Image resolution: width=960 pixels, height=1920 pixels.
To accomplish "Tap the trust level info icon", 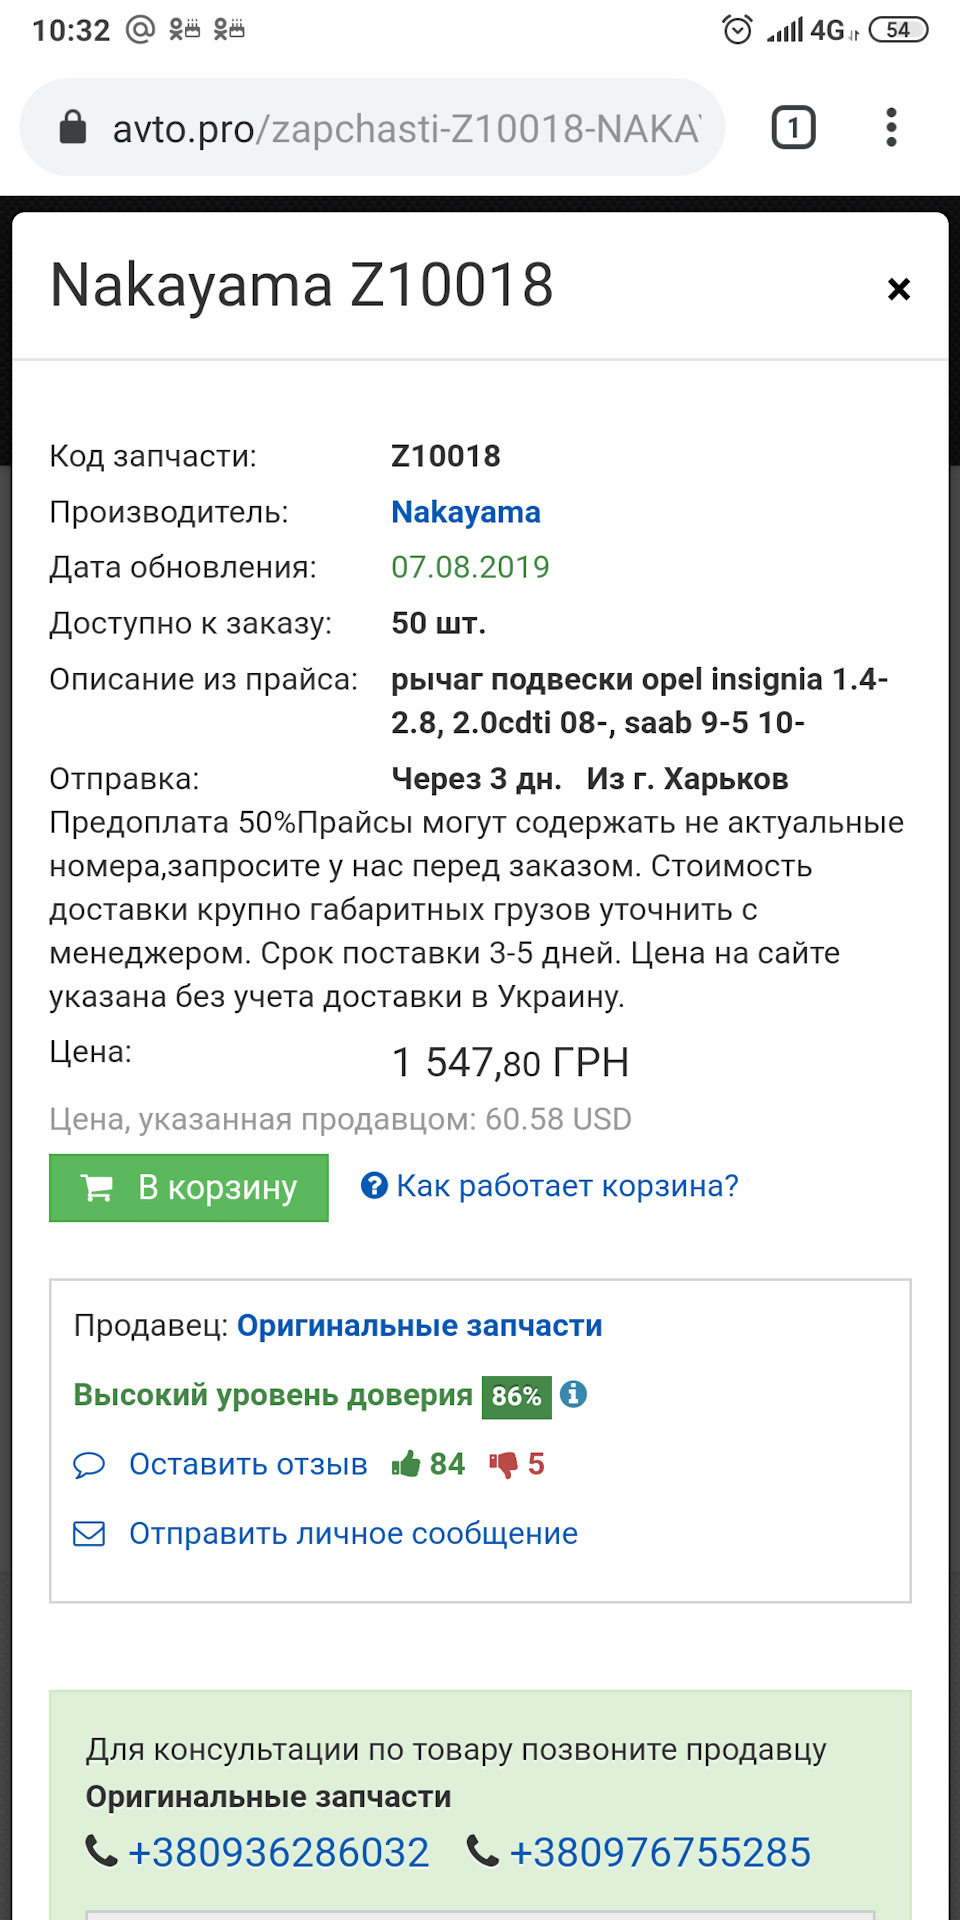I will pyautogui.click(x=573, y=1394).
